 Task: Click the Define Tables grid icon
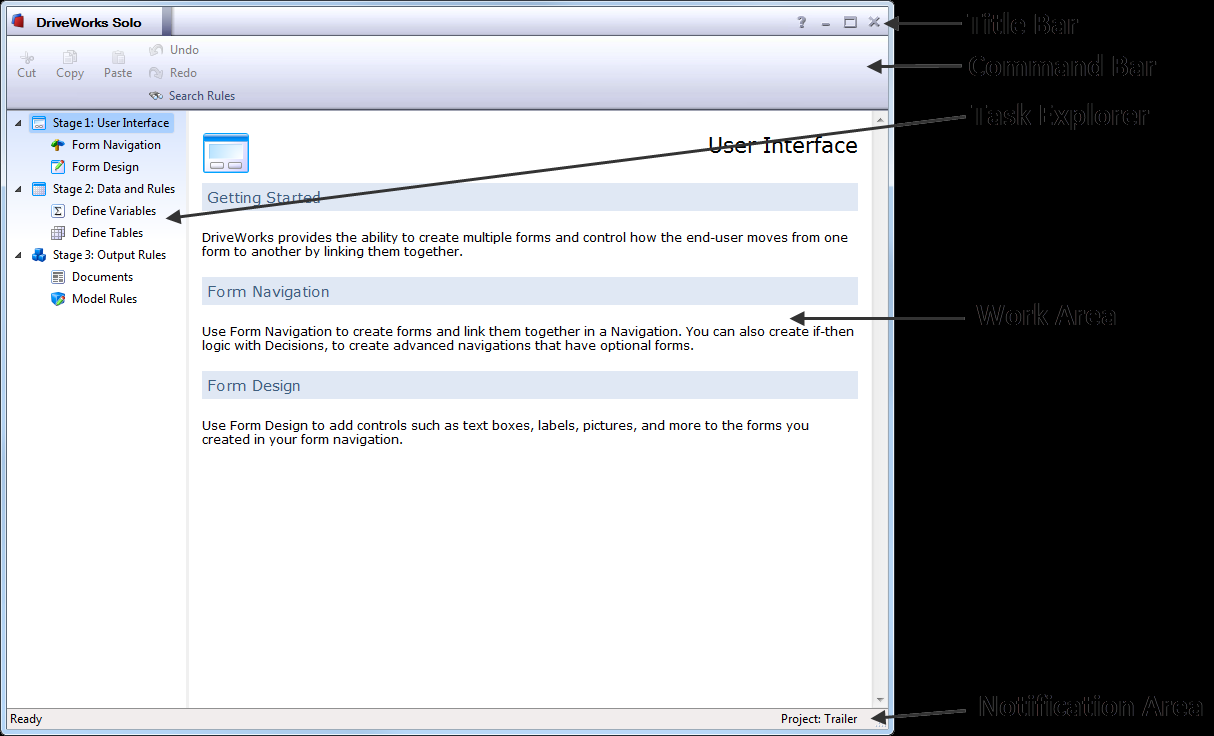(58, 233)
